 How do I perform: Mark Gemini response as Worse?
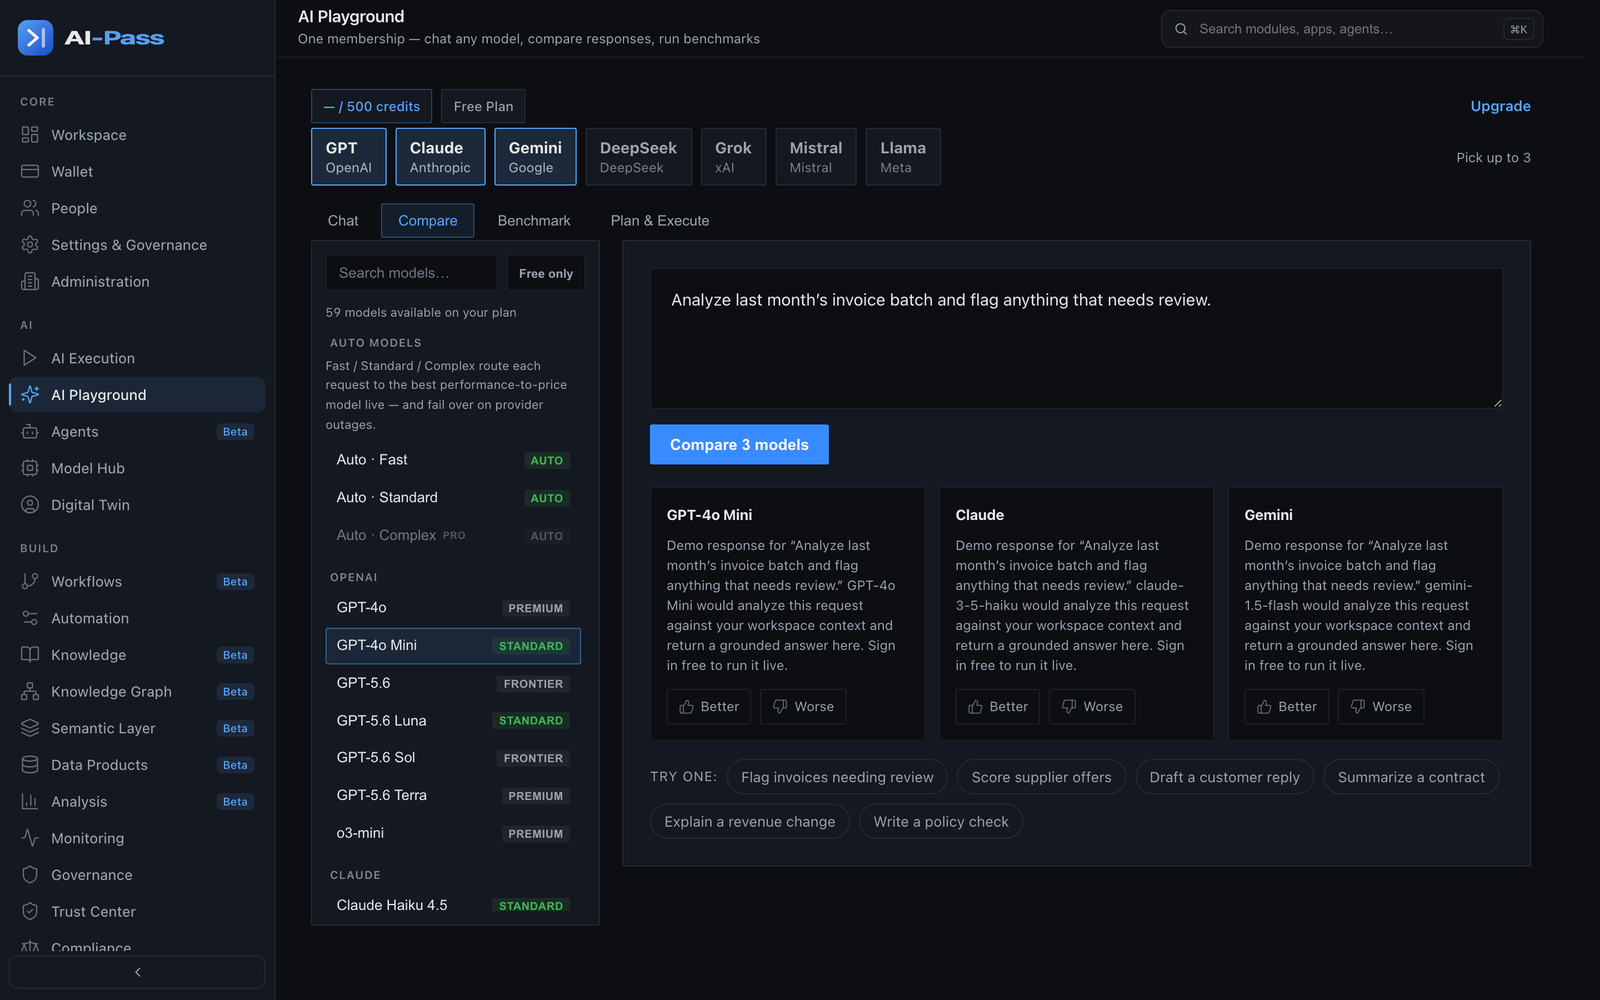(x=1381, y=707)
